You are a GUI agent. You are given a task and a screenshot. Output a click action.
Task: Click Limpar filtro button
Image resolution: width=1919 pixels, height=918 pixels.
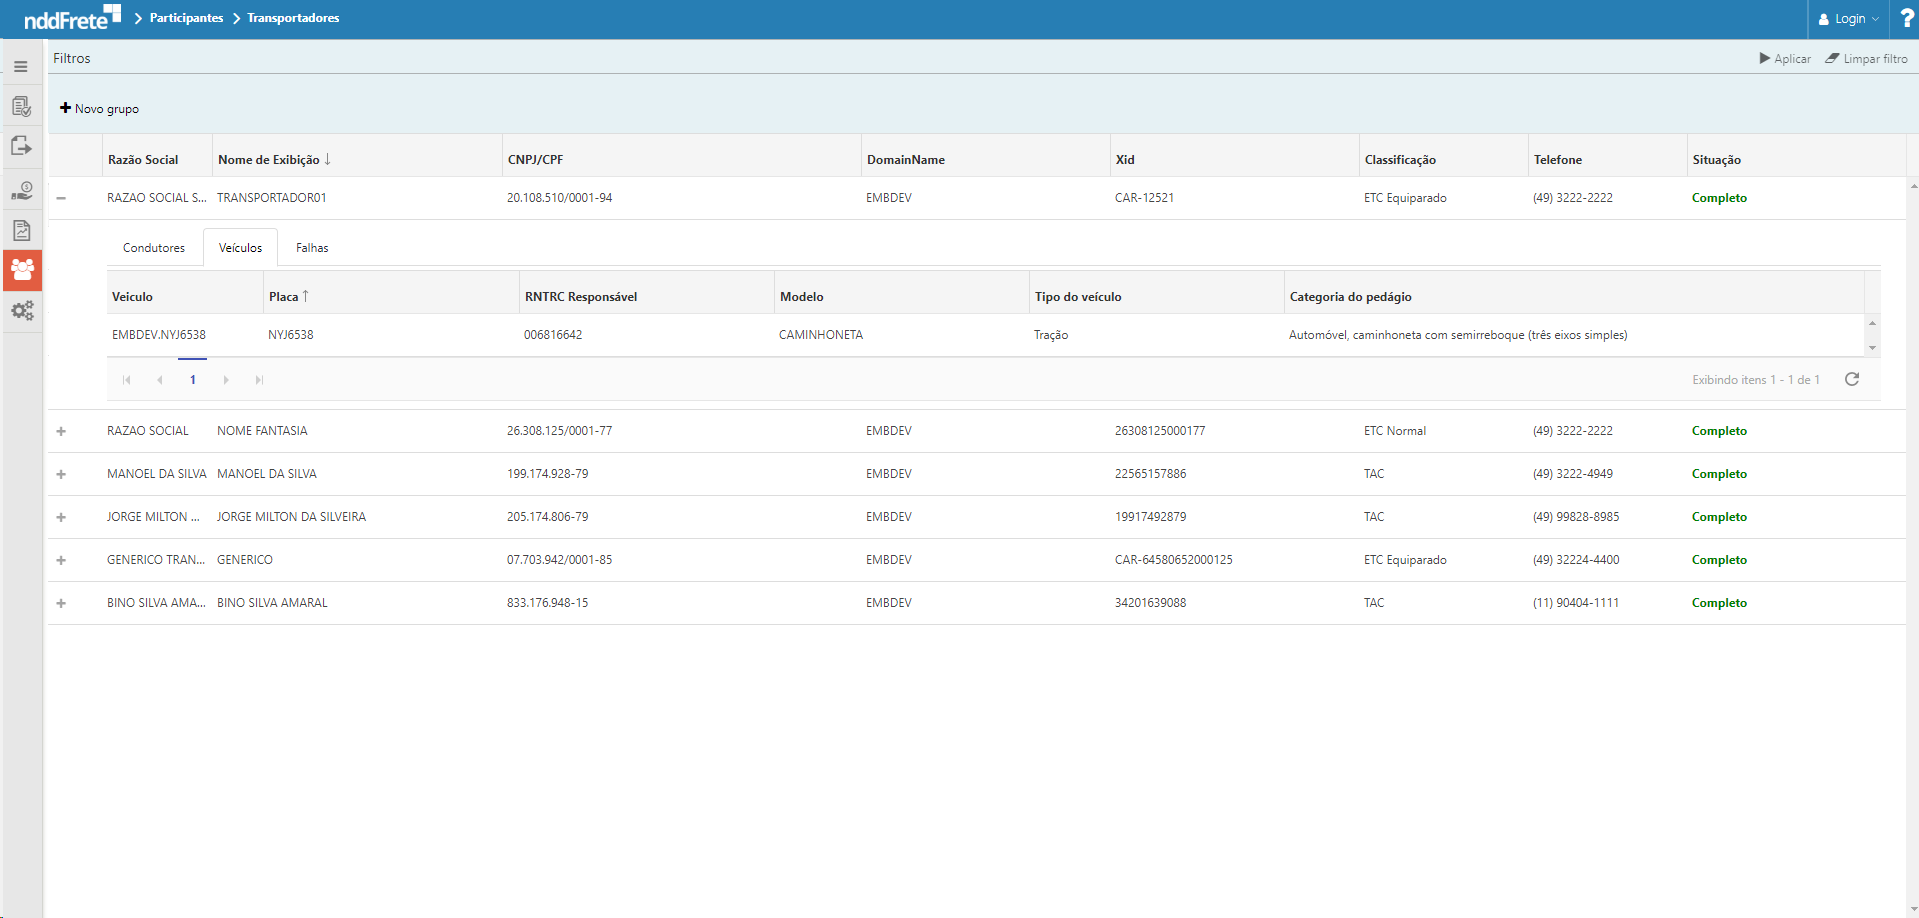[x=1866, y=59]
